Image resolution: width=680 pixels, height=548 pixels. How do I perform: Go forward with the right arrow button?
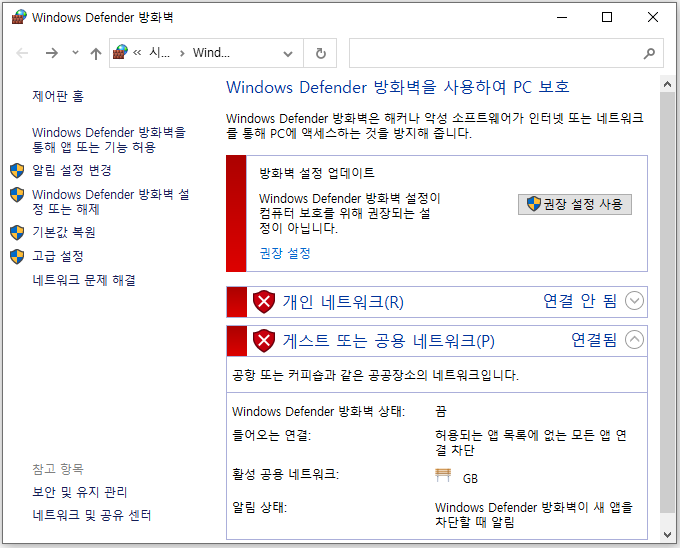(52, 53)
